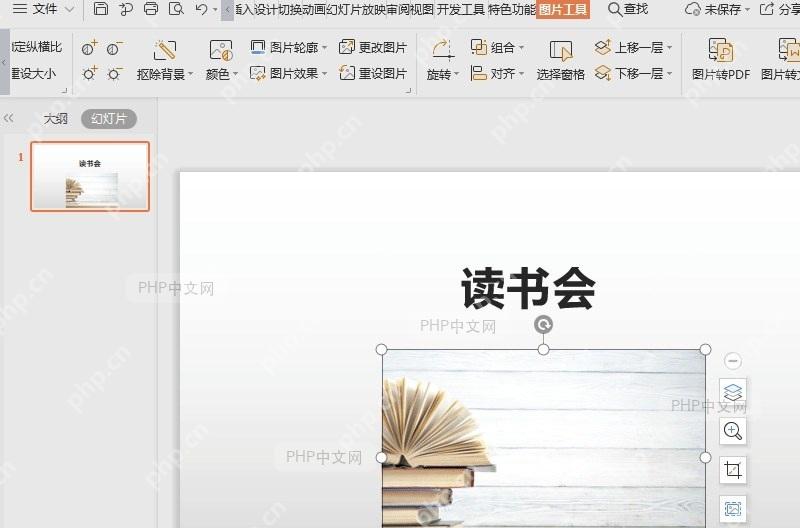Click 下移一层 send backward
This screenshot has height=528, width=800.
click(x=629, y=73)
